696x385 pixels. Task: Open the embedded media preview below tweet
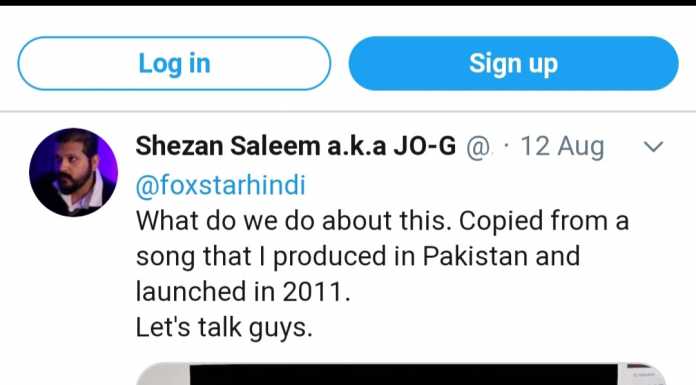401,374
